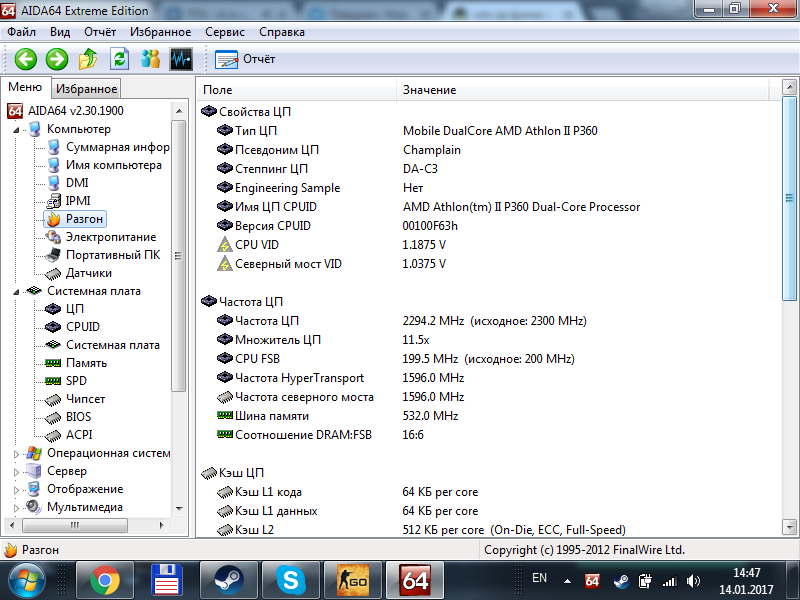The image size is (800, 600).
Task: Click the network signal tray icon
Action: pyautogui.click(x=669, y=581)
